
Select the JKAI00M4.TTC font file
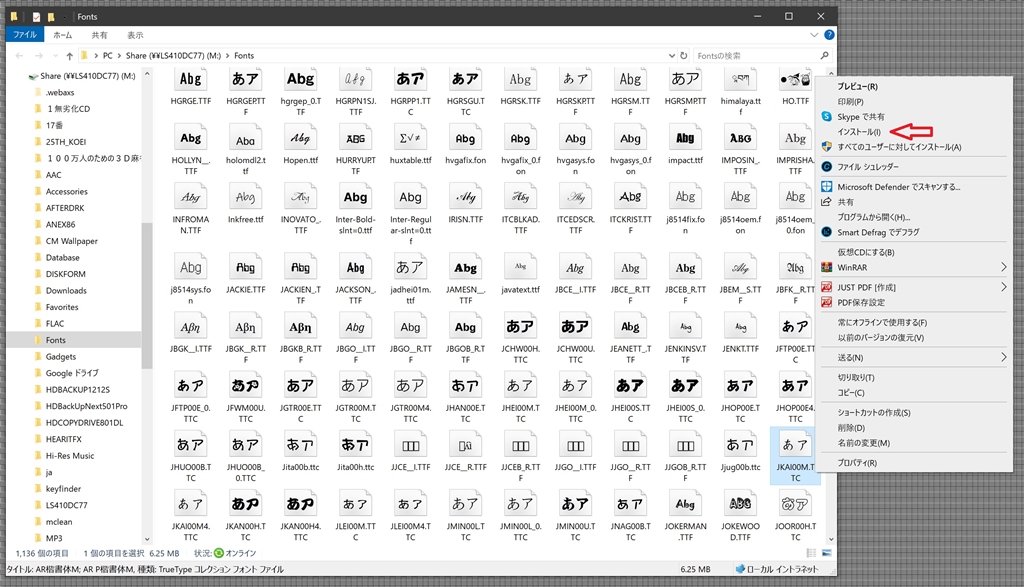point(191,516)
